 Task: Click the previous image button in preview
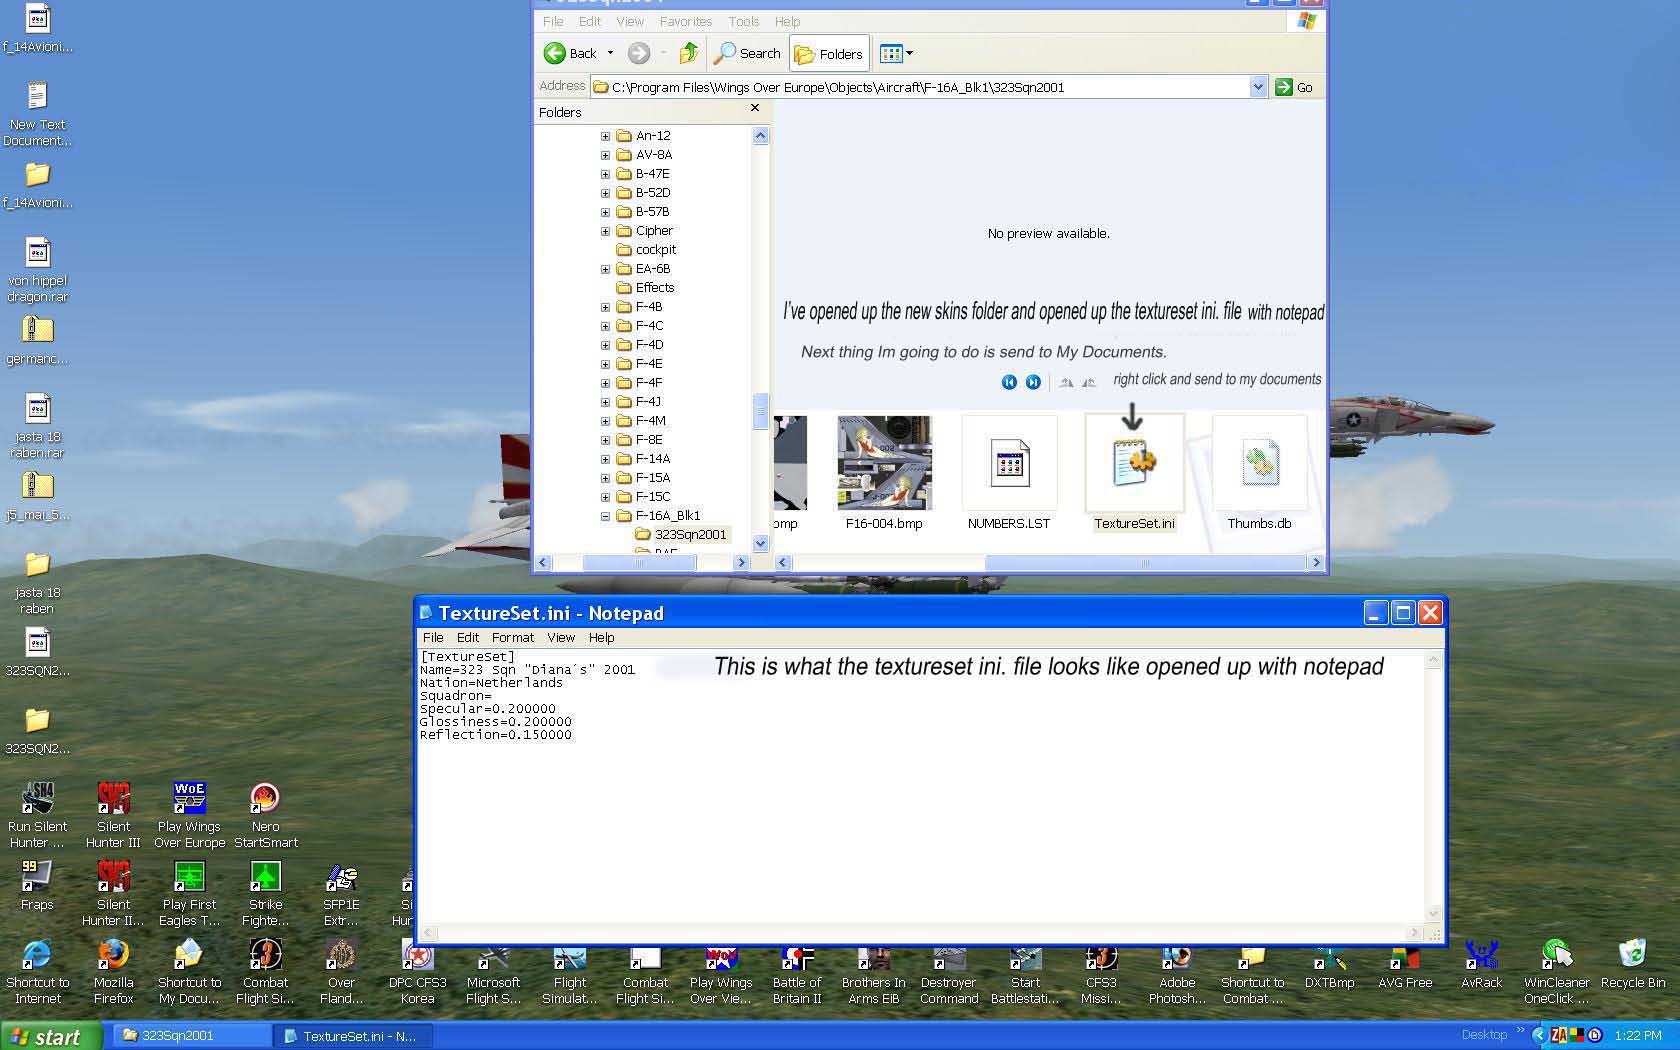pyautogui.click(x=1009, y=382)
